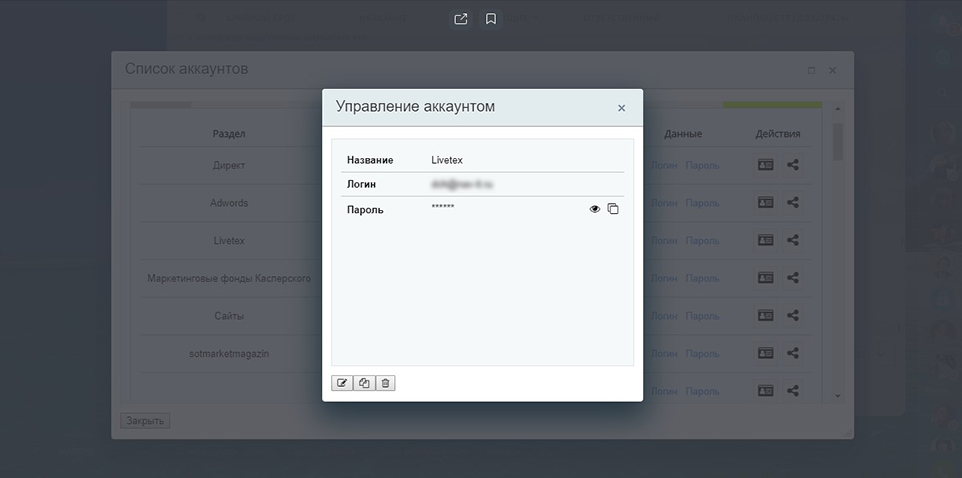Select Livetex in Раздел column

pos(229,241)
